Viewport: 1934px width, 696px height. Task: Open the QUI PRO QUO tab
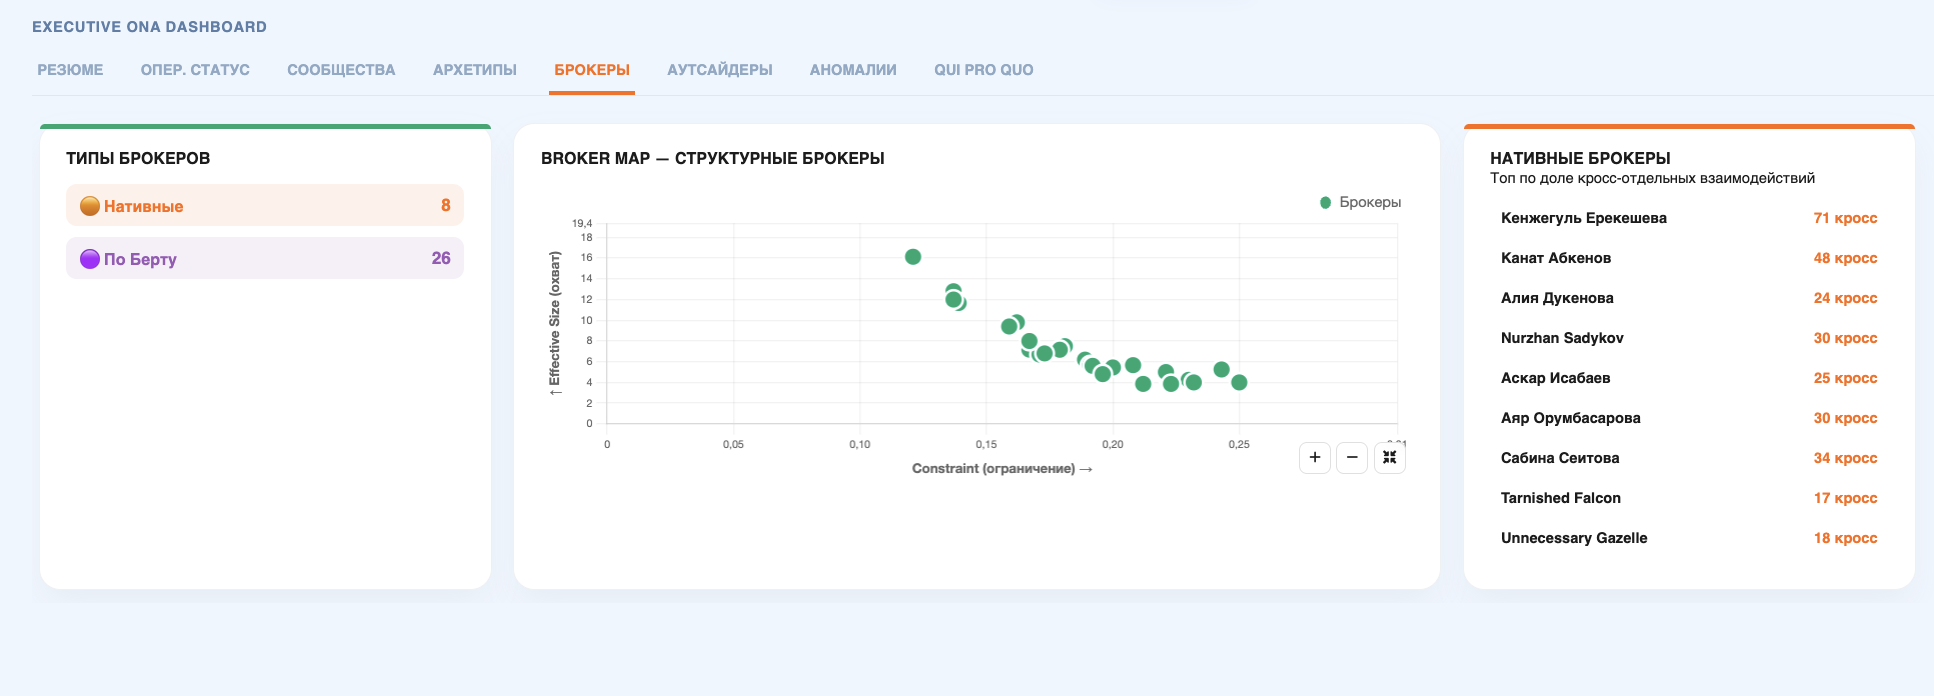(x=984, y=70)
